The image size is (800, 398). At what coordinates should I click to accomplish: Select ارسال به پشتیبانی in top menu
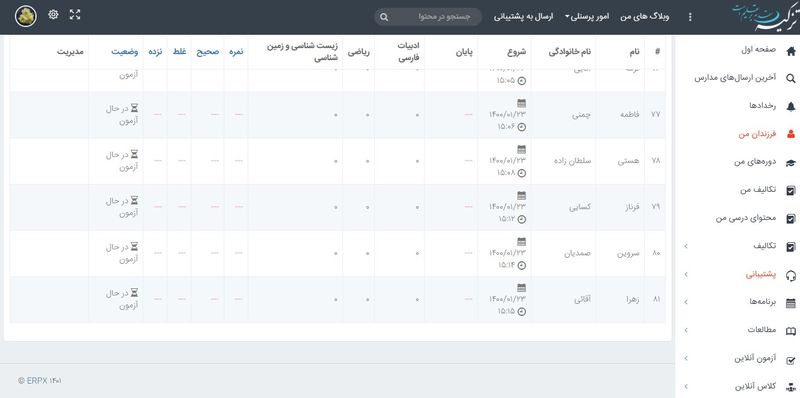click(523, 17)
